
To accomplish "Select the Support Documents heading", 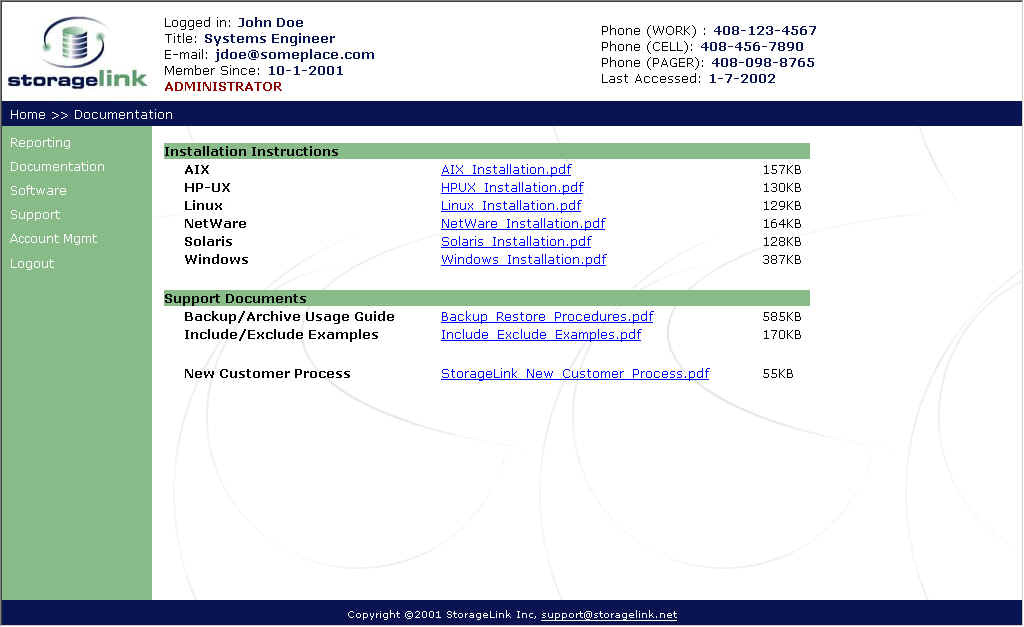I will tap(235, 298).
